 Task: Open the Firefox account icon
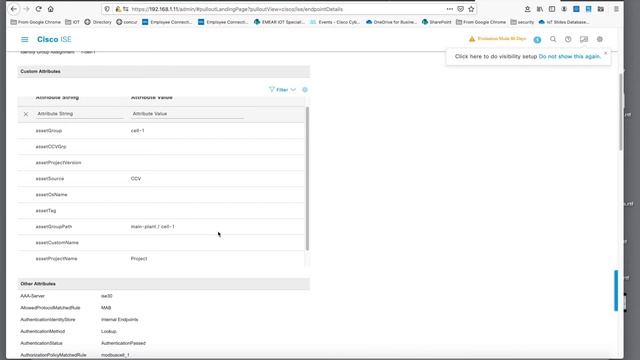[564, 9]
